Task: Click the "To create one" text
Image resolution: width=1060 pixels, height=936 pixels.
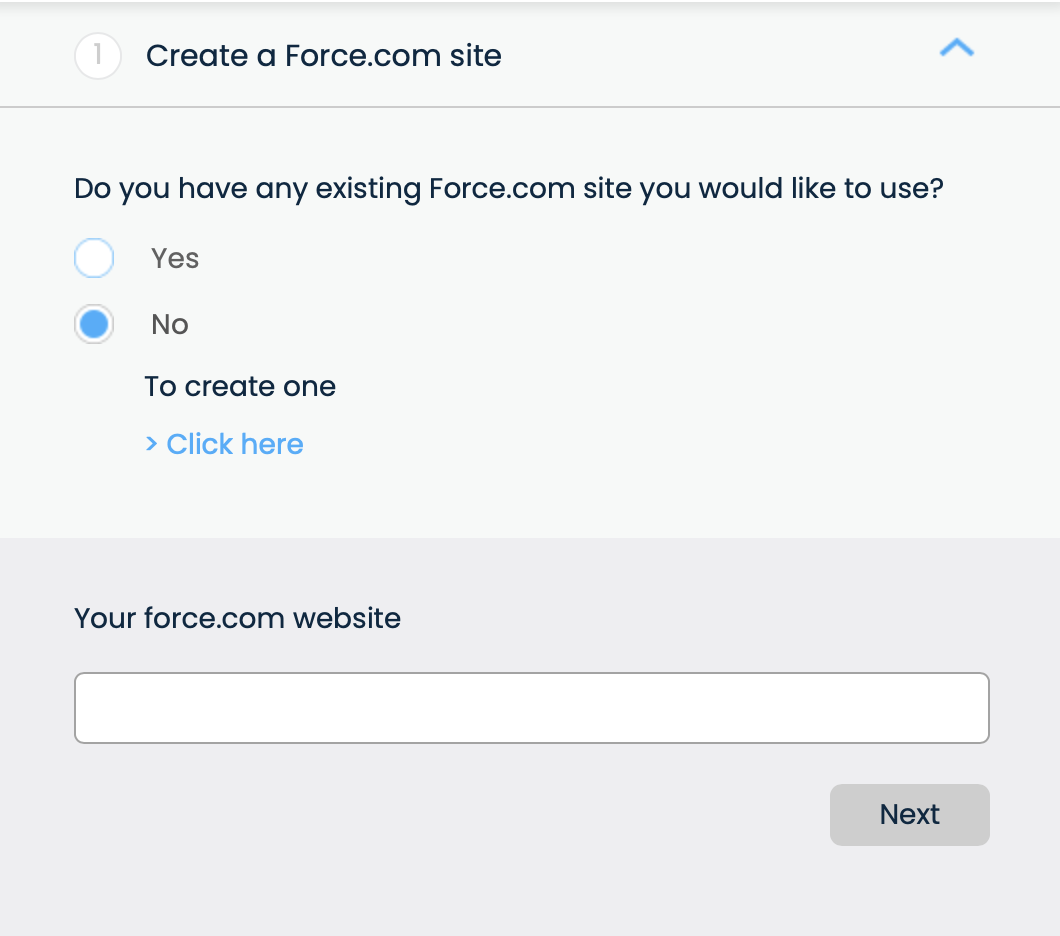Action: point(240,386)
